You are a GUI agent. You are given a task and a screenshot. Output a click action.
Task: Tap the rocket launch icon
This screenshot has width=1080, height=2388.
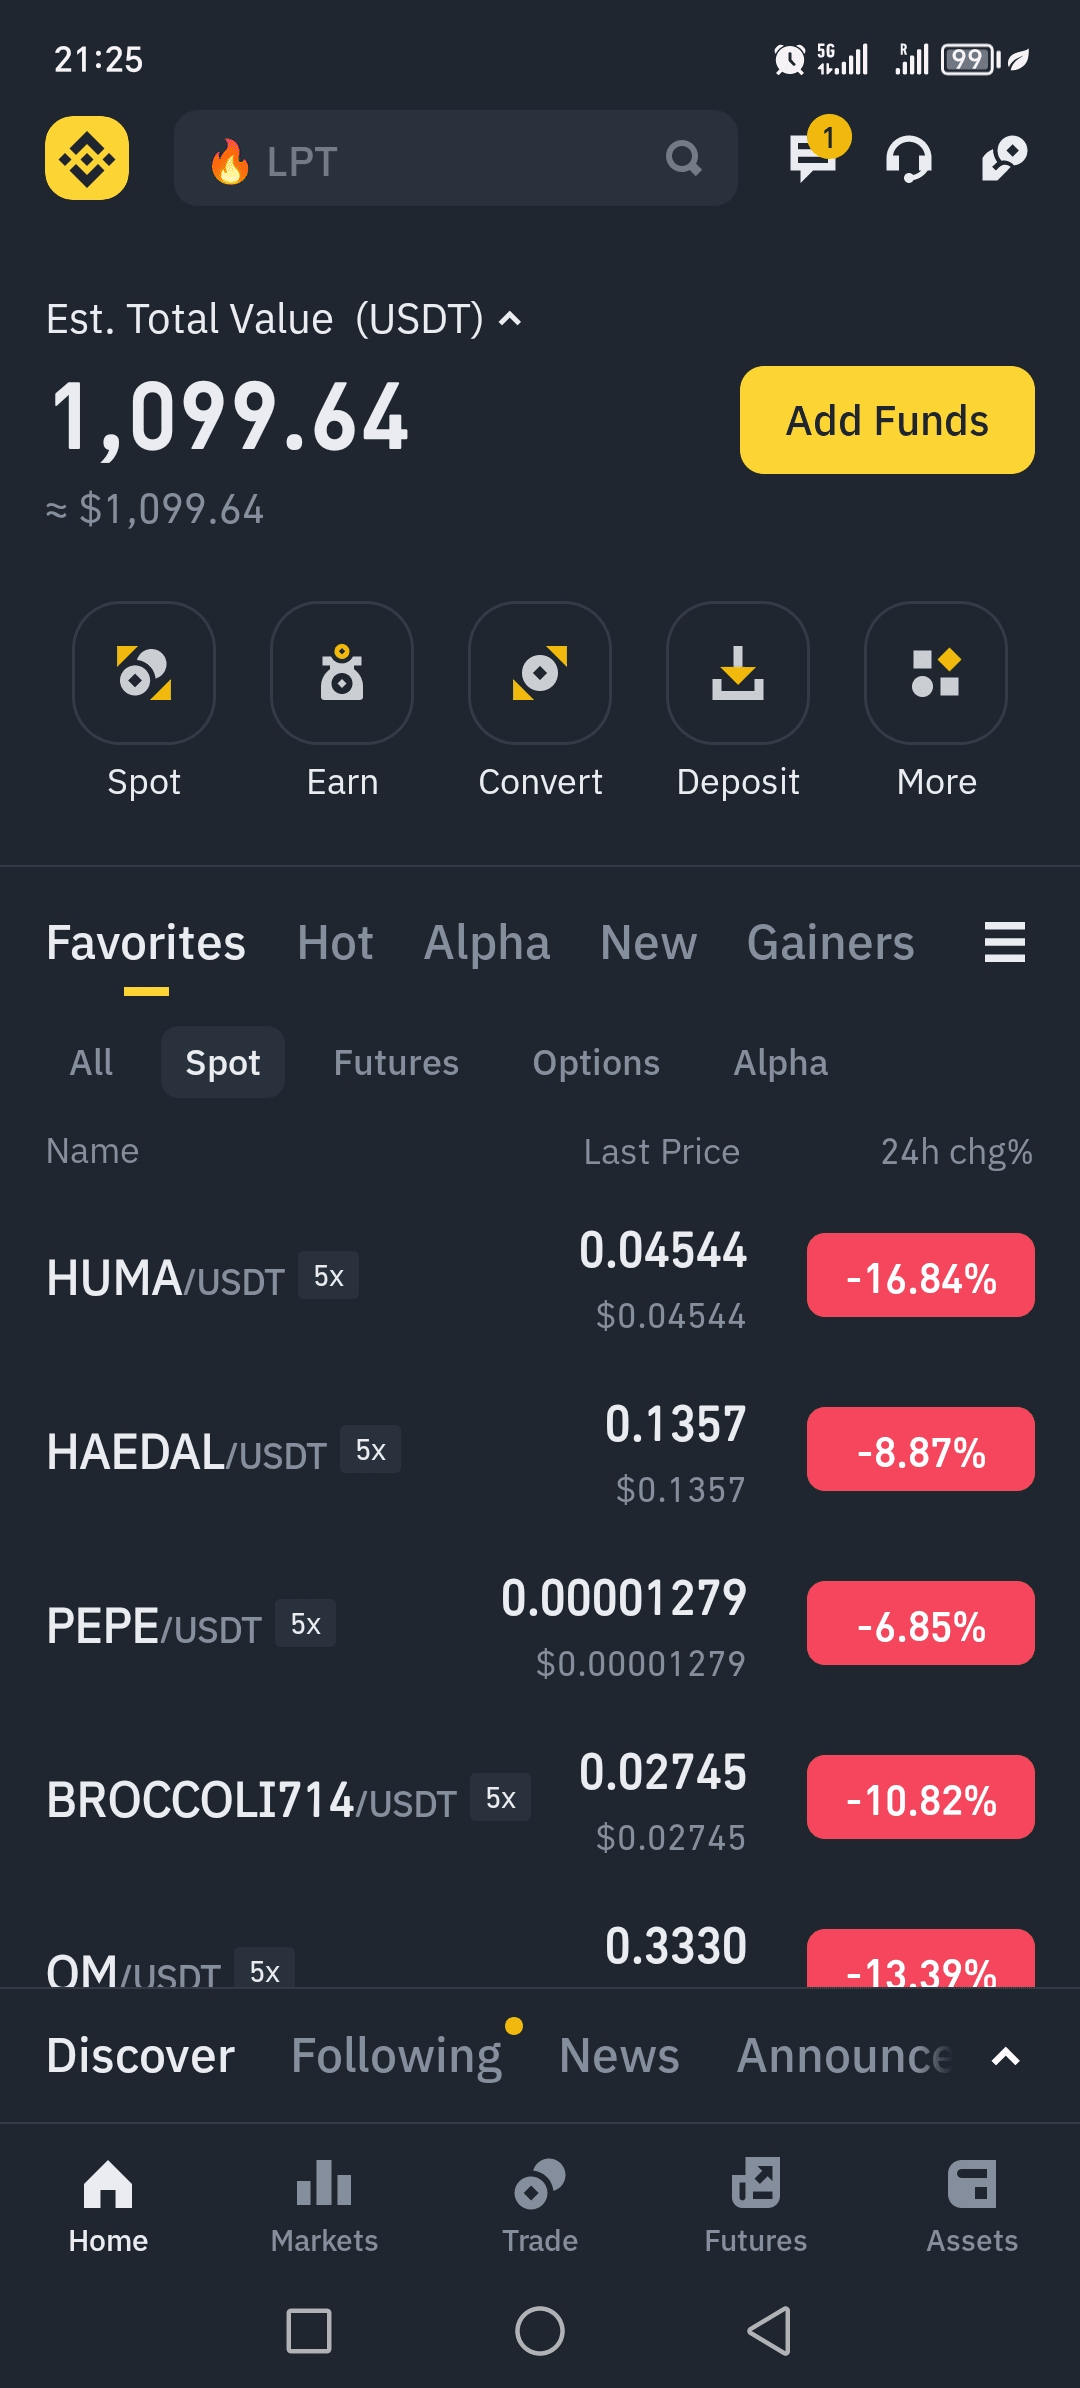click(x=1004, y=158)
